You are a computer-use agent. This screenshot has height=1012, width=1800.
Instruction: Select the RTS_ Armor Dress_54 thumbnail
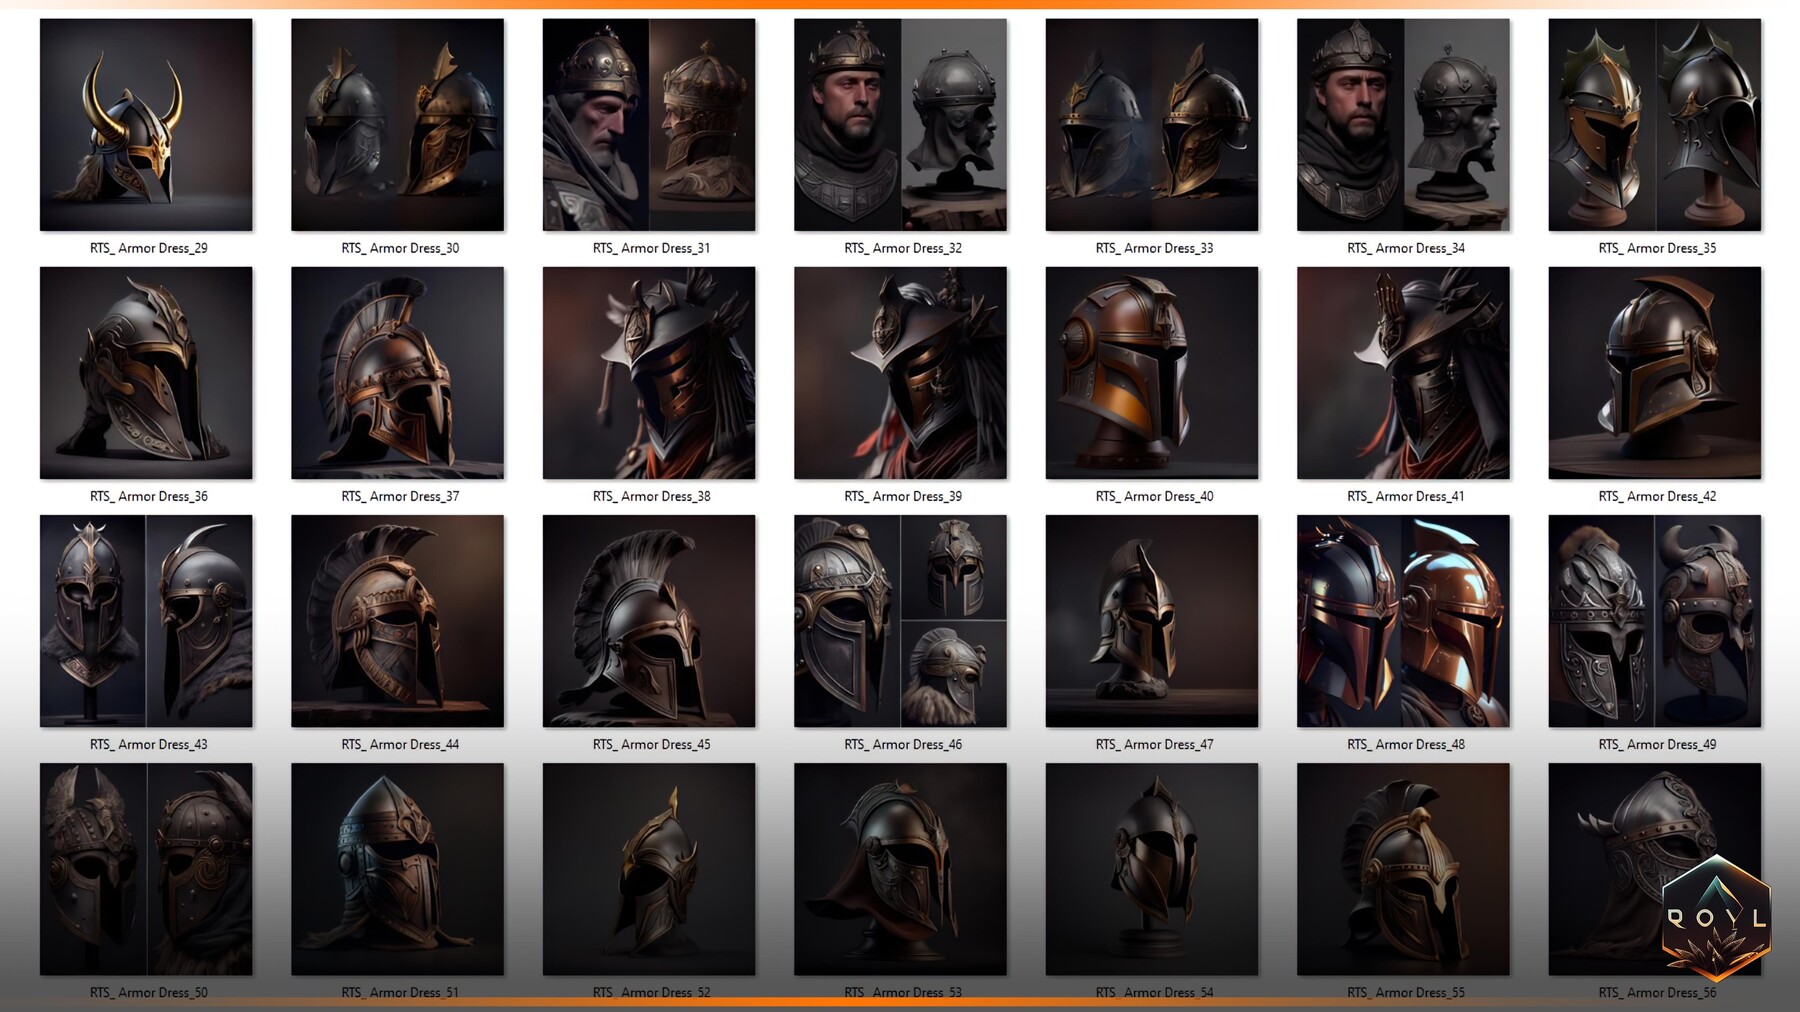1151,868
